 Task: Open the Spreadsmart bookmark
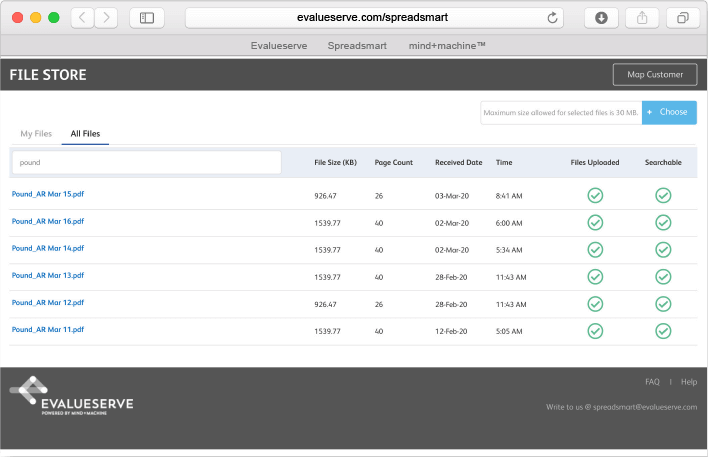click(357, 46)
